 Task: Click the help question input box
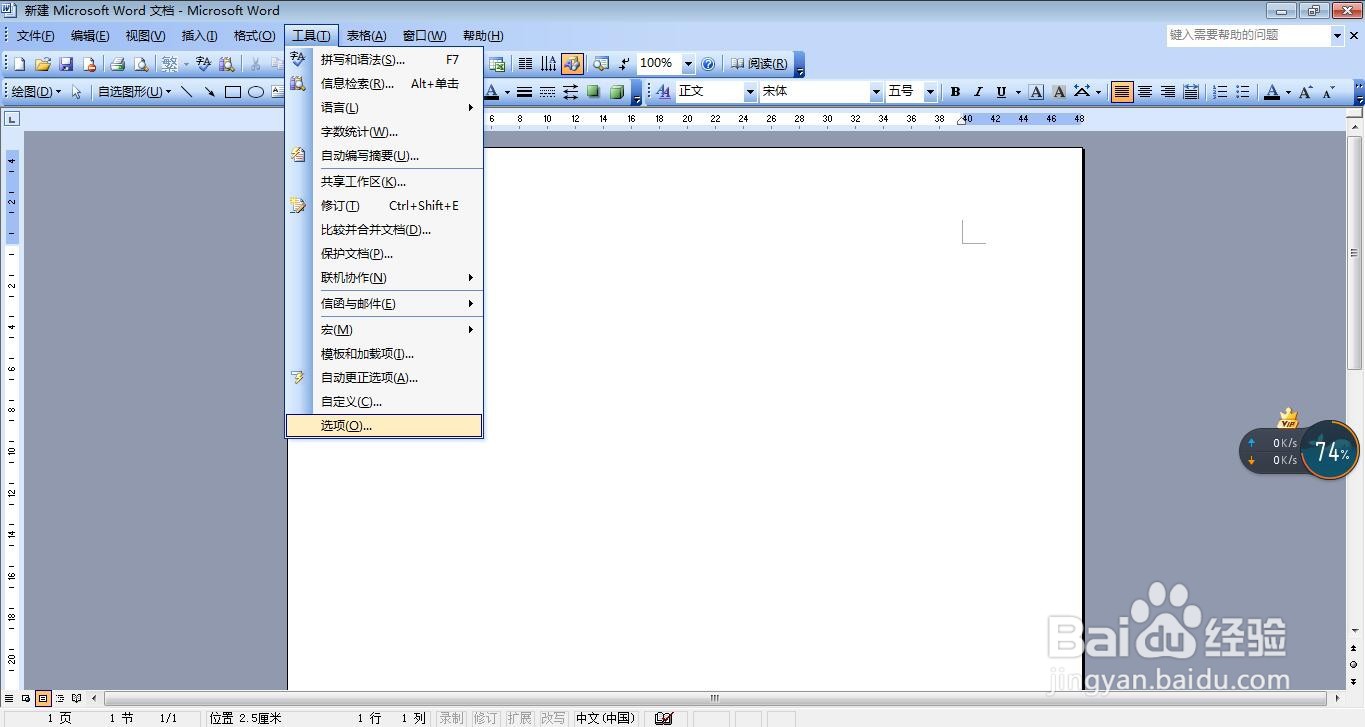[x=1248, y=35]
